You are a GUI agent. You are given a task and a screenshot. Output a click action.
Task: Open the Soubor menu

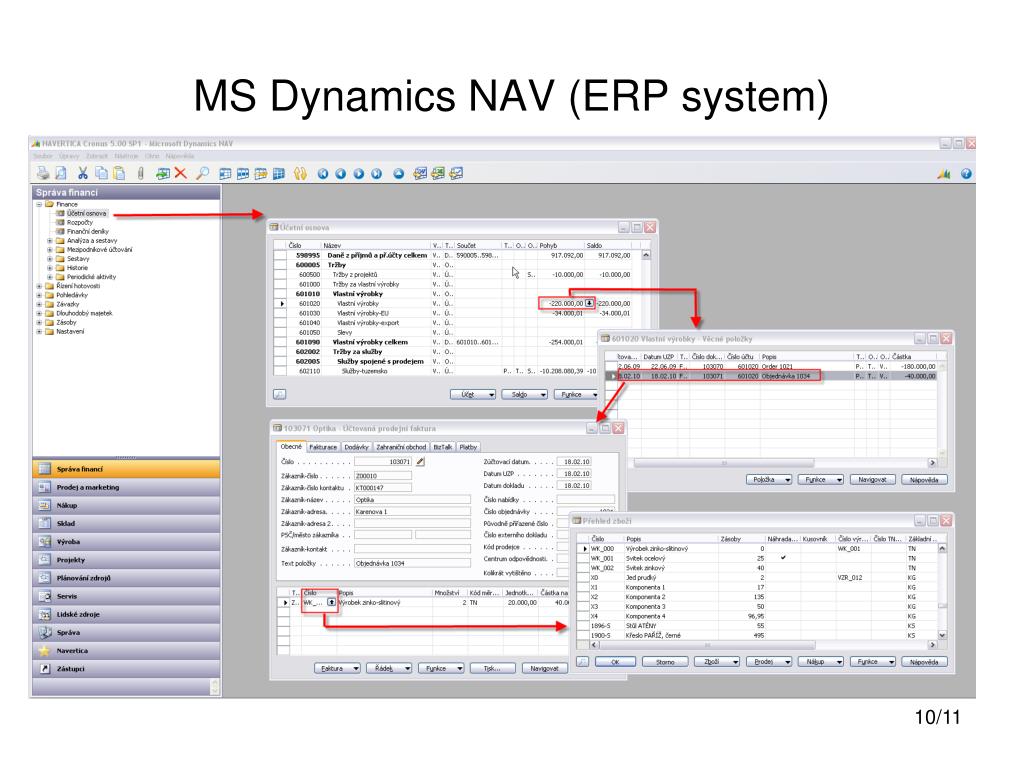coord(42,156)
